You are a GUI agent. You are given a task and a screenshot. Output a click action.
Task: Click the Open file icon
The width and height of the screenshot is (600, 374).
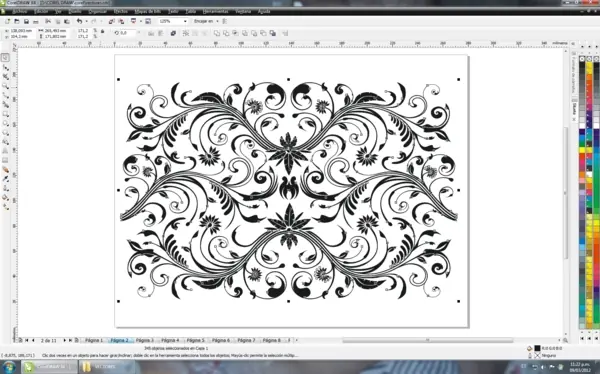tap(16, 21)
